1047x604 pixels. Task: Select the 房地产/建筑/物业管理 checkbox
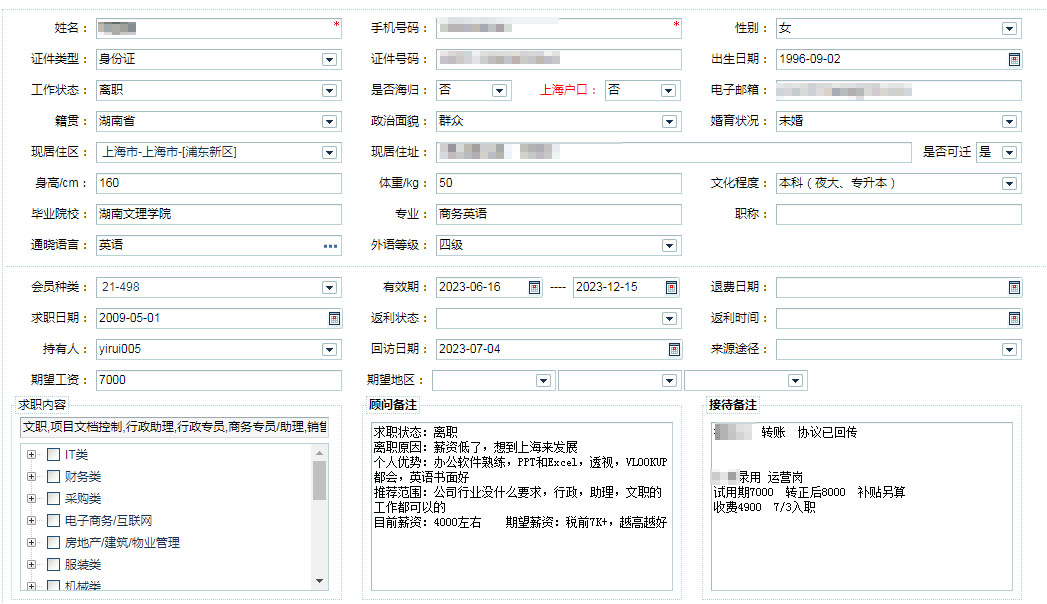(53, 543)
